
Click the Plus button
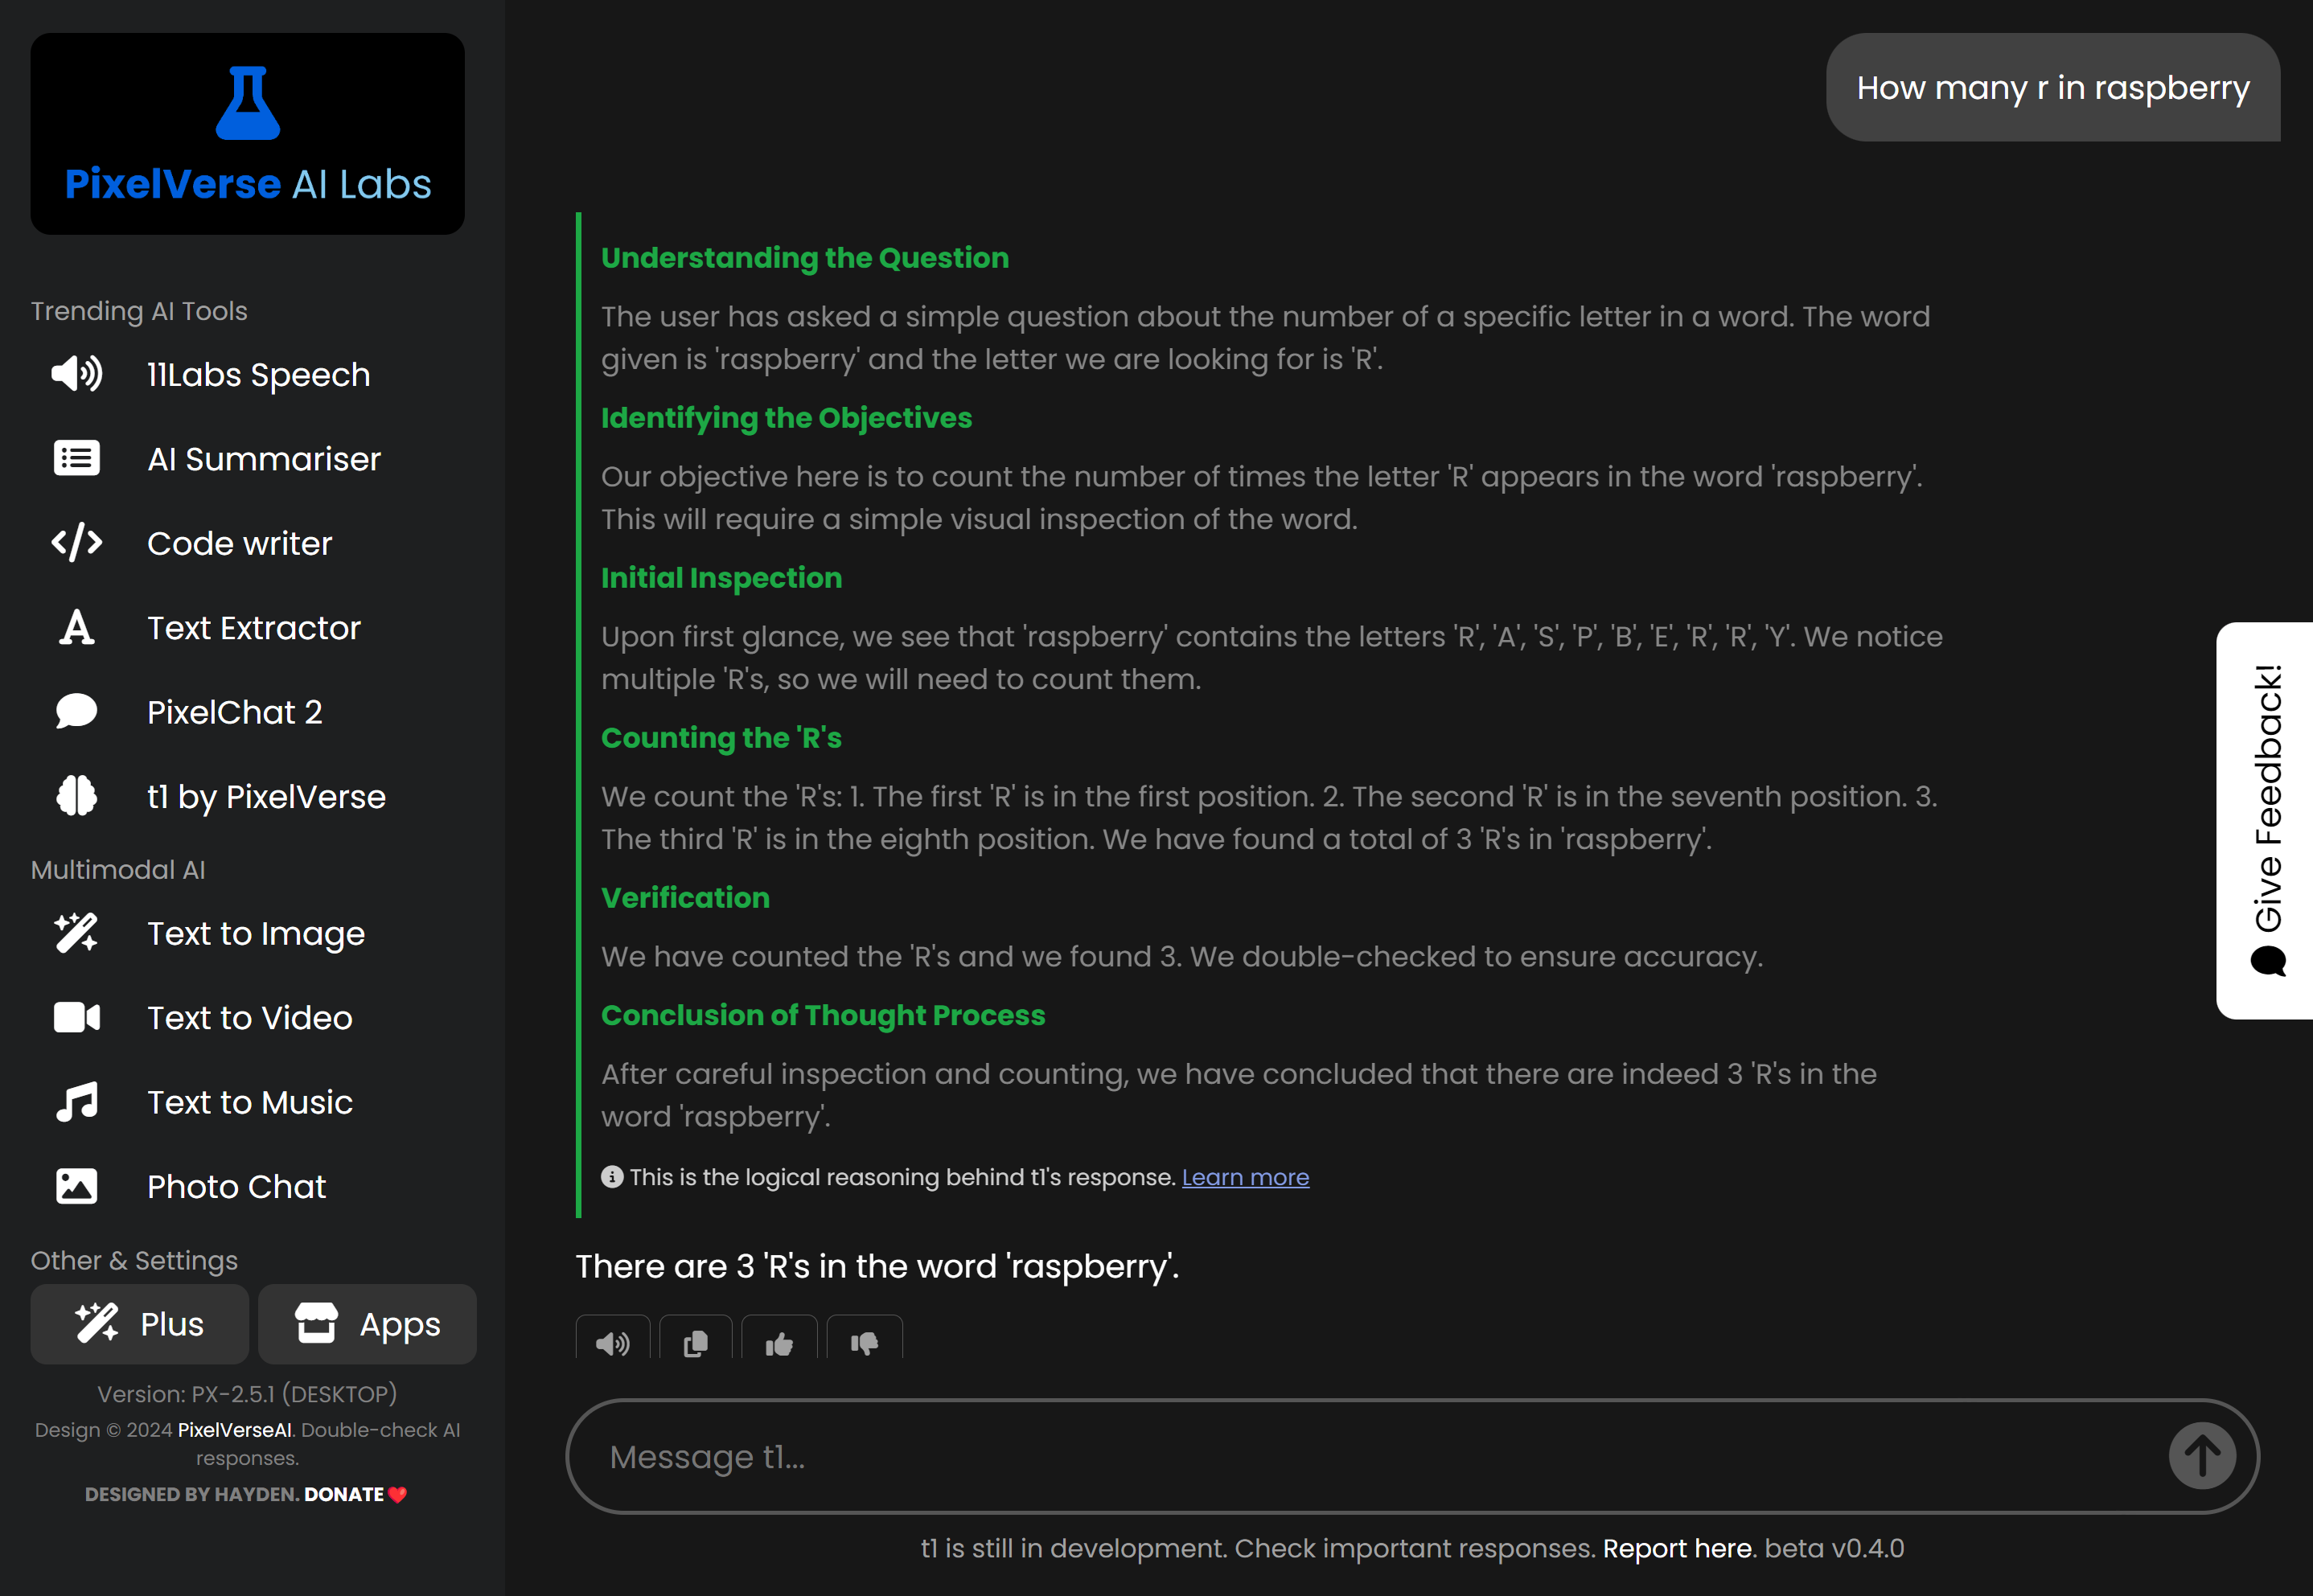tap(139, 1324)
